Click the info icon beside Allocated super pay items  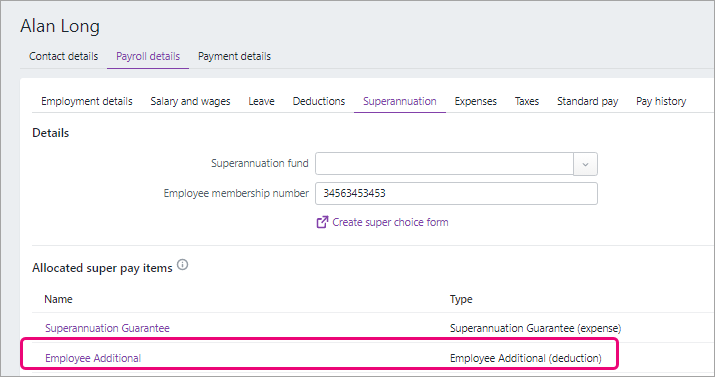coord(182,264)
